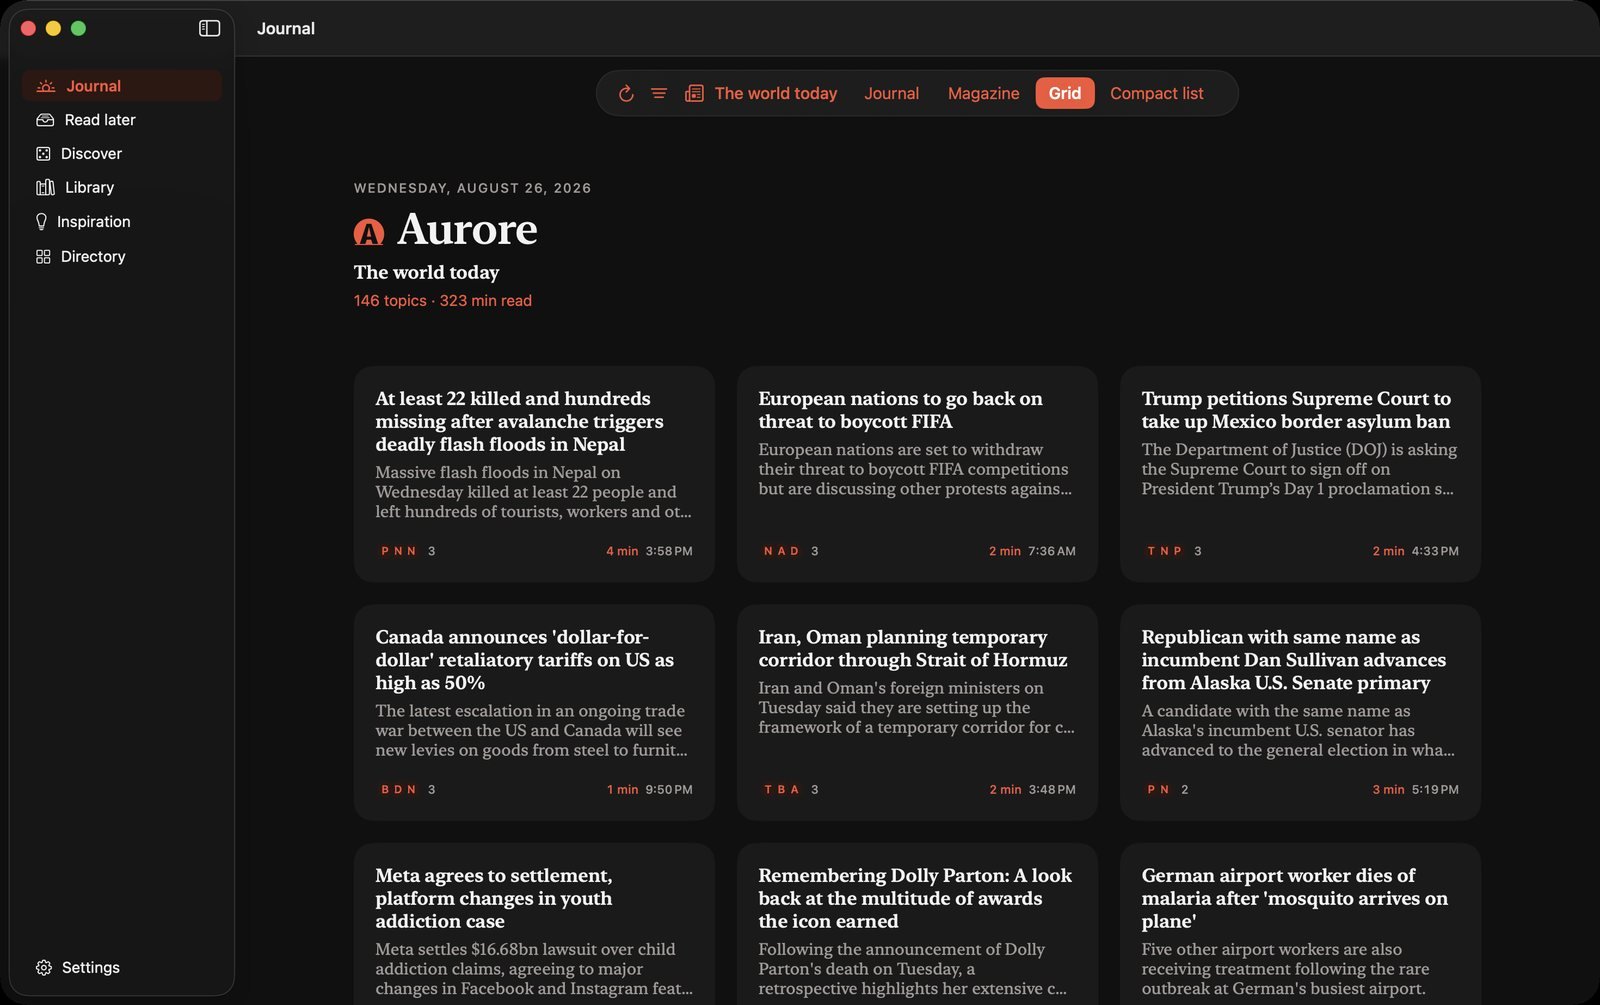Click the refresh icon in toolbar
The height and width of the screenshot is (1005, 1600).
click(x=626, y=93)
